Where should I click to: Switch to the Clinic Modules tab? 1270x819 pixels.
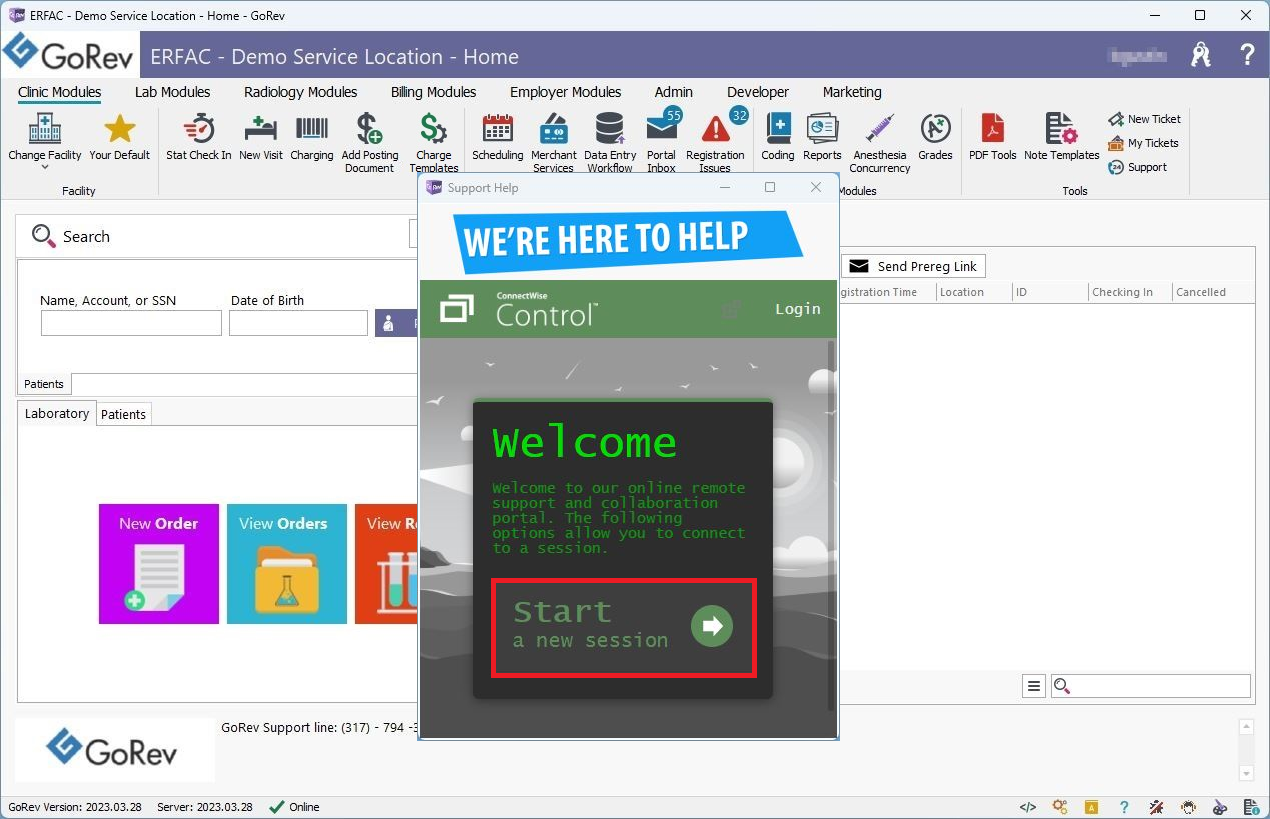click(x=60, y=92)
